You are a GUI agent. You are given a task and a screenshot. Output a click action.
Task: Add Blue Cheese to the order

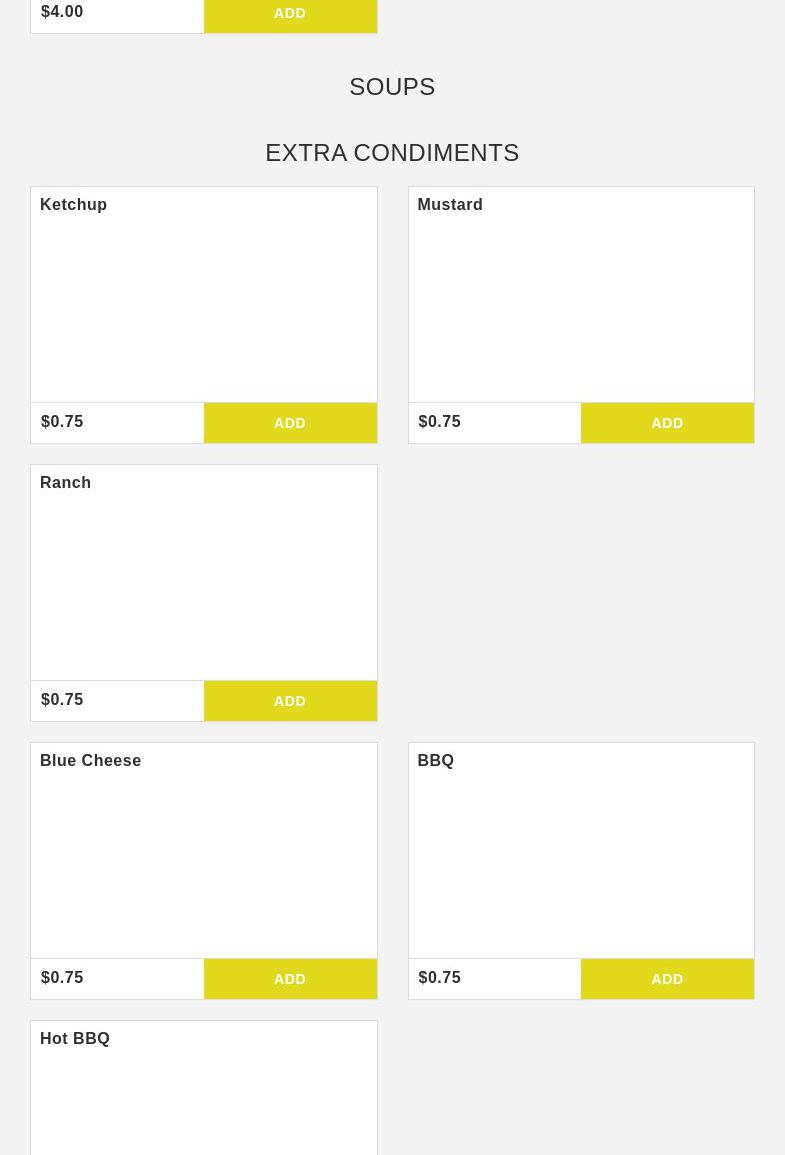tap(290, 979)
